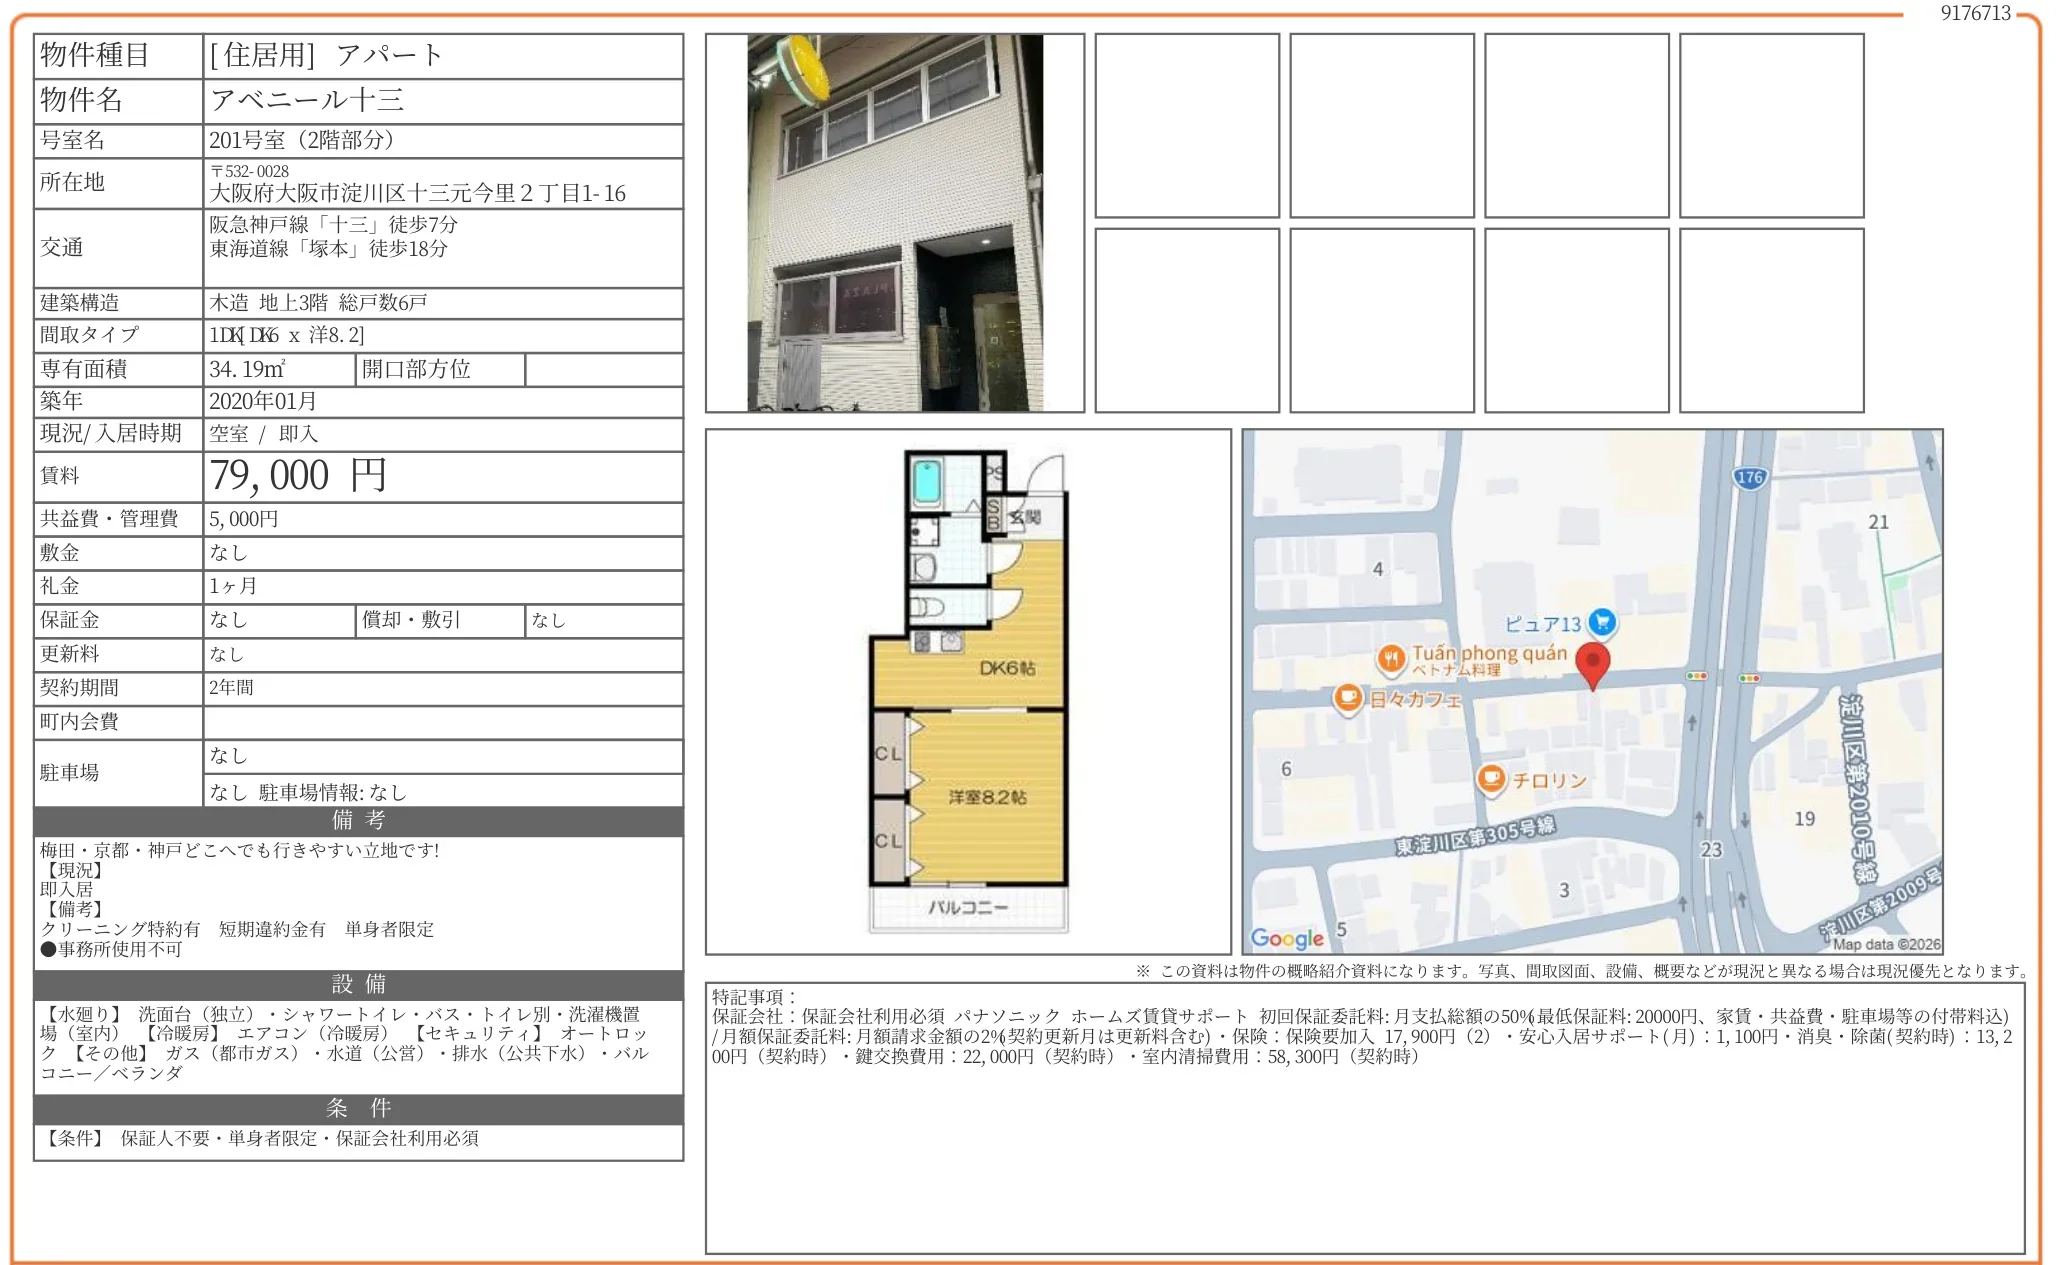Click the bathtub icon in floor plan

(927, 482)
